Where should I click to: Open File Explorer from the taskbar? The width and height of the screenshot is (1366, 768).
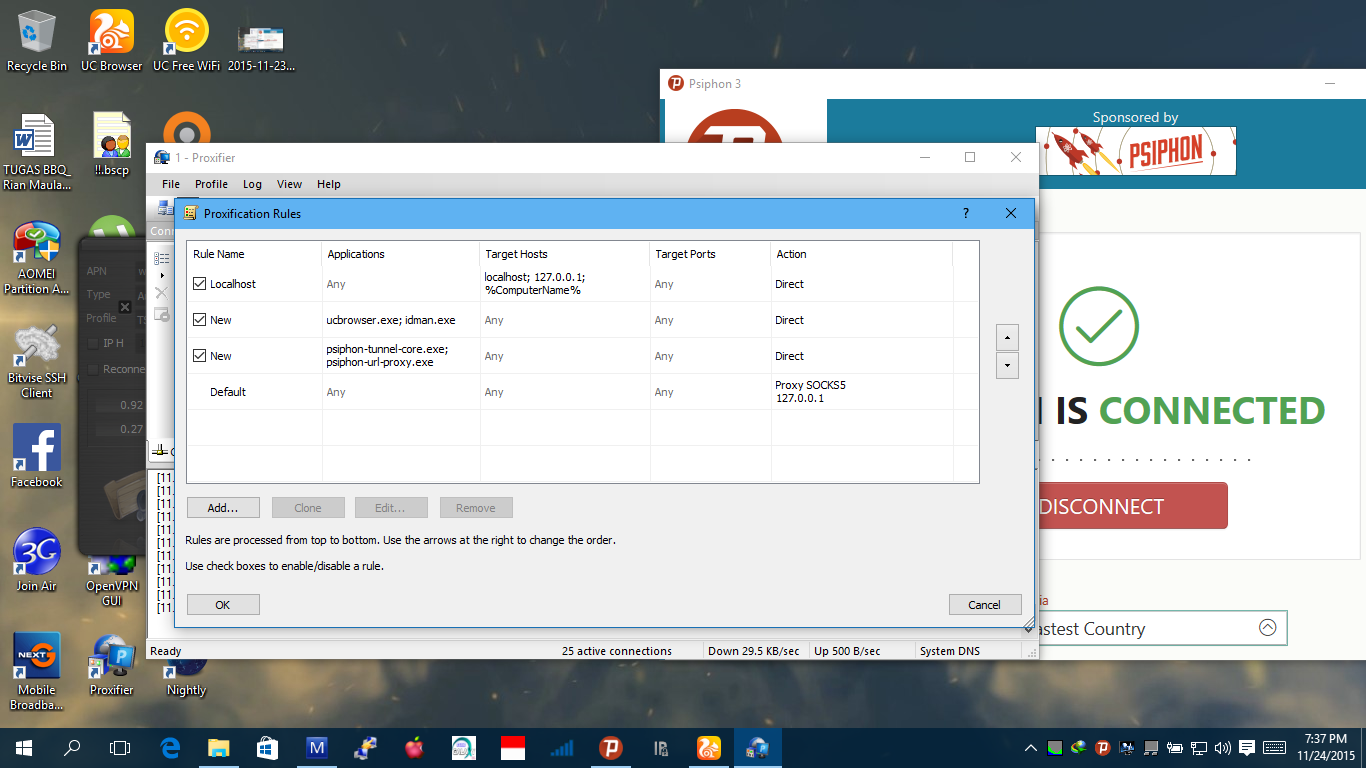[218, 747]
